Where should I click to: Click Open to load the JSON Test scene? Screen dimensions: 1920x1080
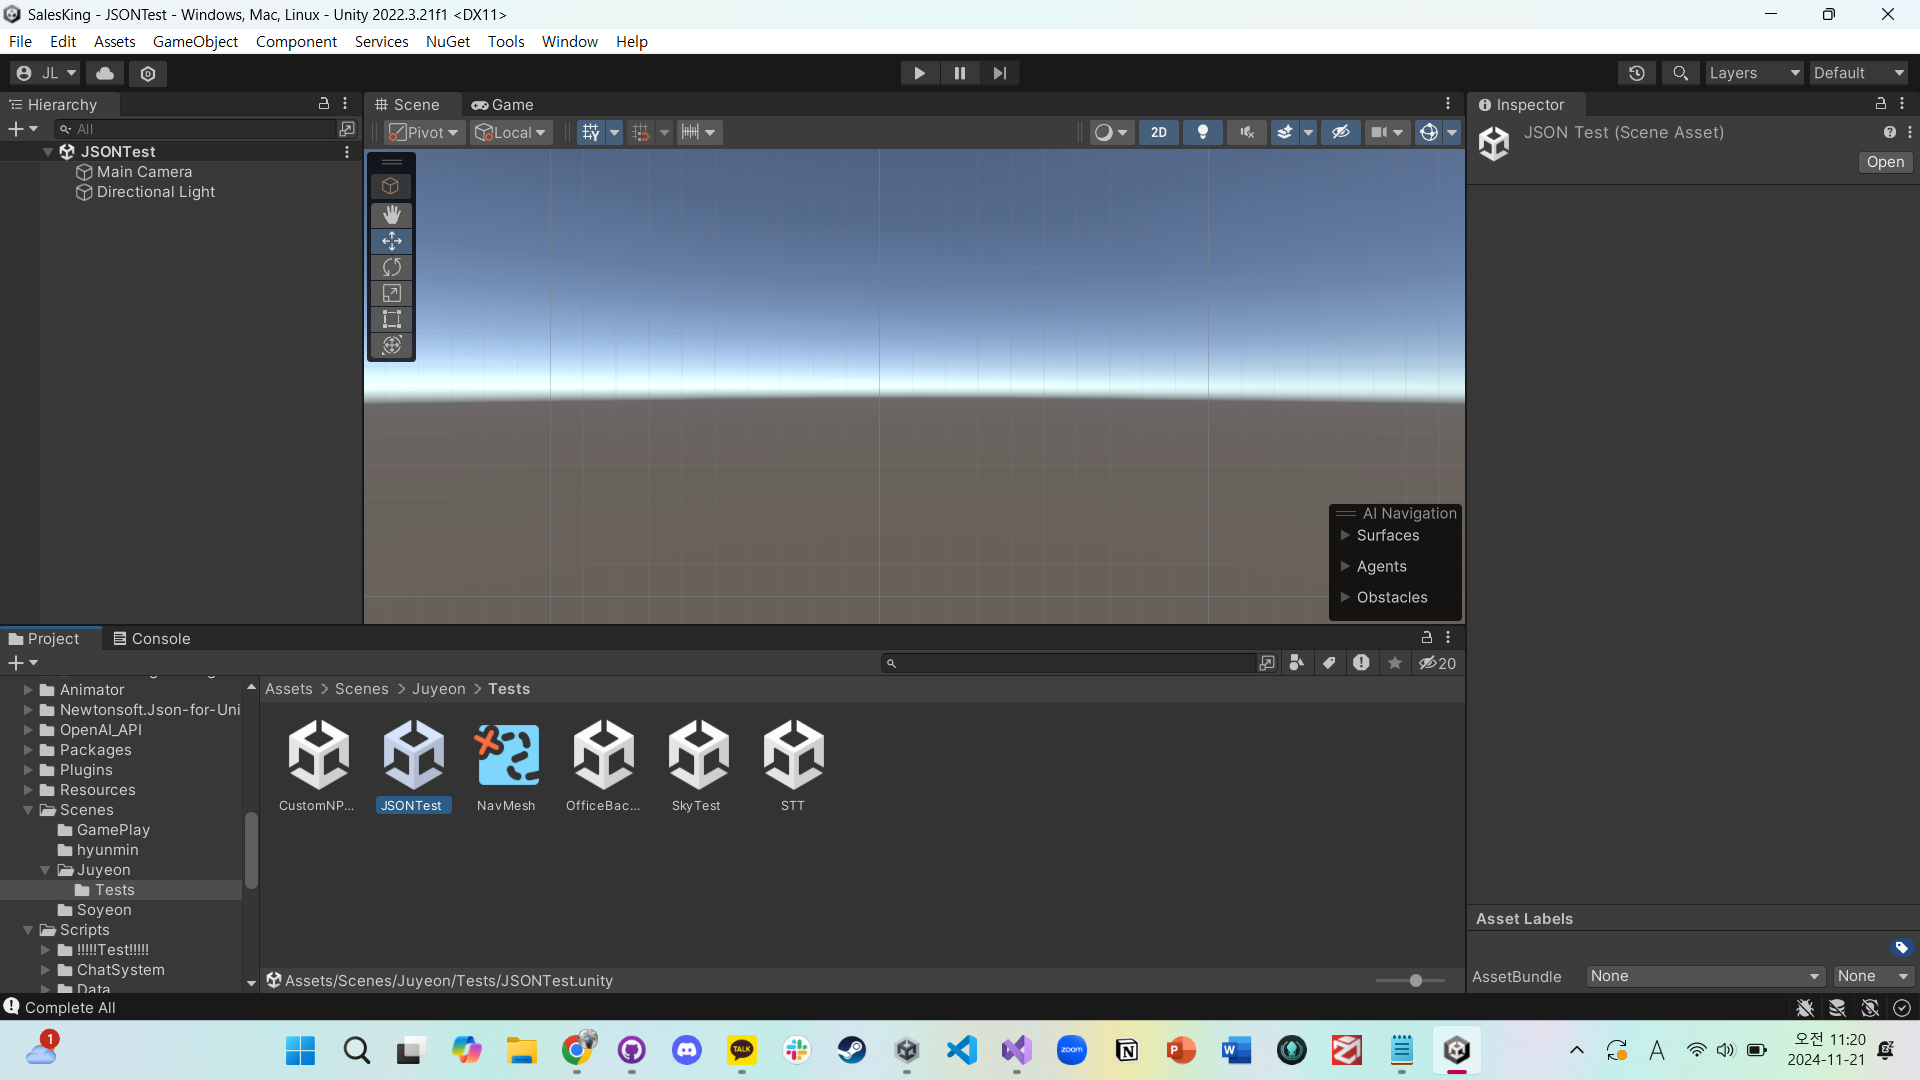click(1884, 162)
